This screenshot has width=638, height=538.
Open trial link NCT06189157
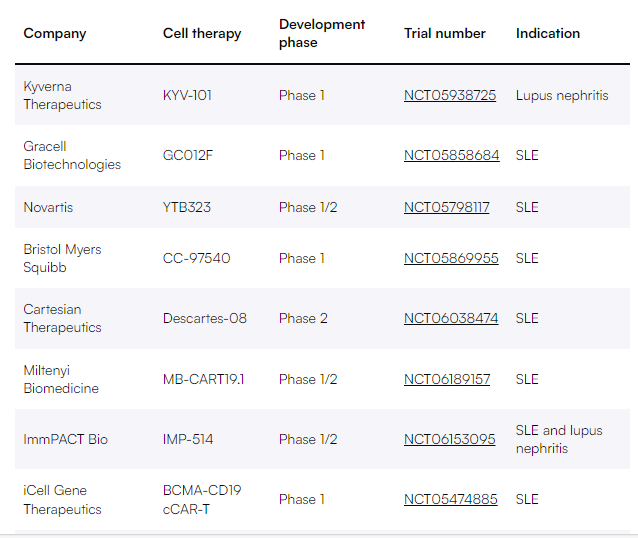point(447,379)
